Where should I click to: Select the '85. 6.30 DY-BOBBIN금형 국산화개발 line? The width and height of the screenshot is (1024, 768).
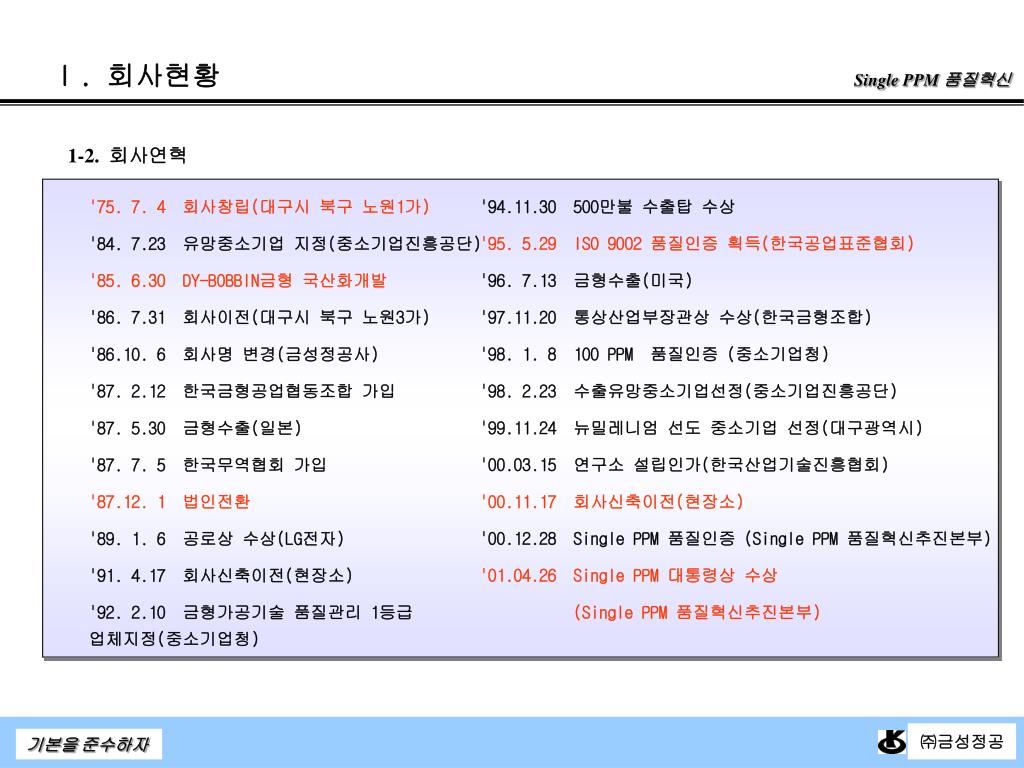pos(238,281)
